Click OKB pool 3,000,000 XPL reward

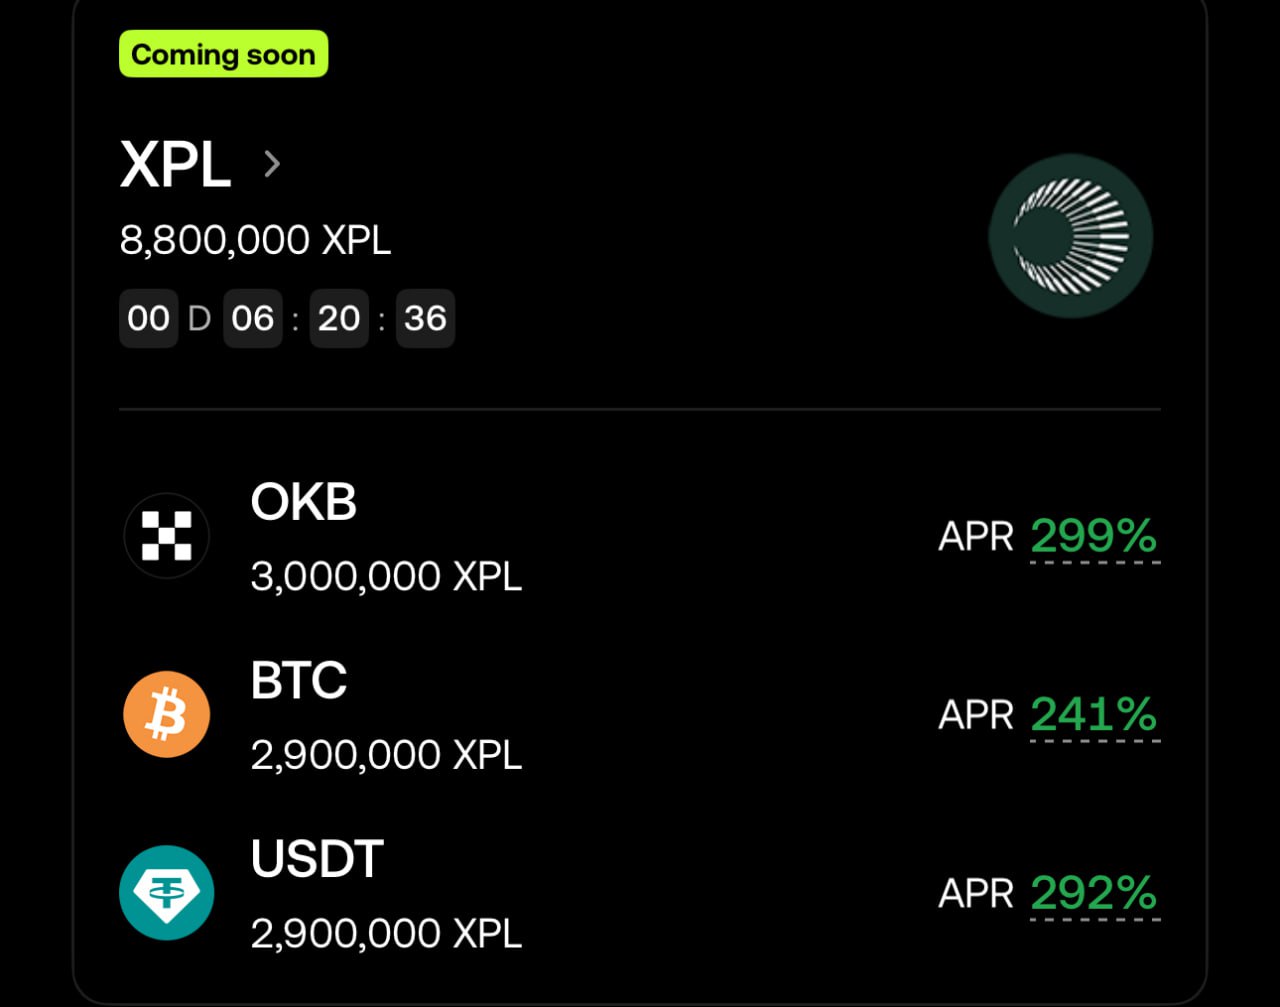click(386, 577)
